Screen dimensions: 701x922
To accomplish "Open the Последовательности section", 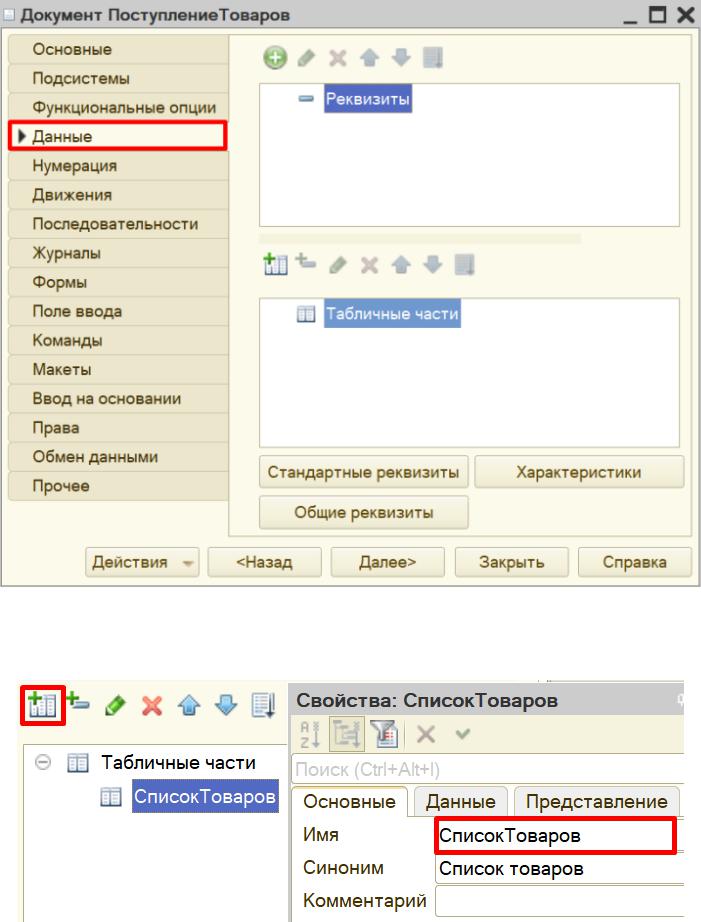I will [x=119, y=224].
